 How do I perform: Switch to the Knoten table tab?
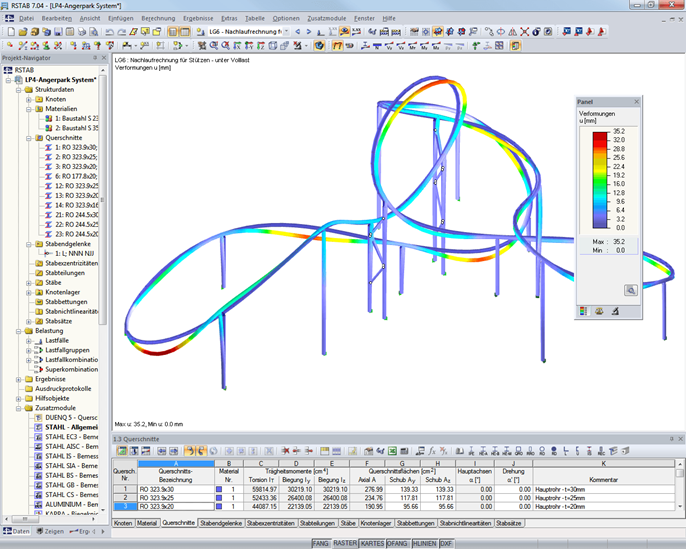123,523
